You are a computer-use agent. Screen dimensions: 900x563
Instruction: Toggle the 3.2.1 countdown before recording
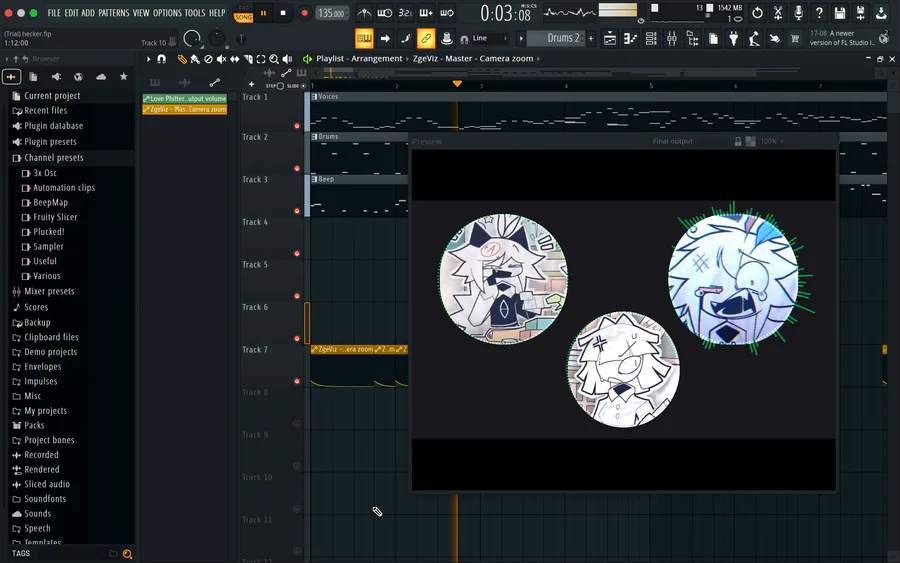coord(405,13)
